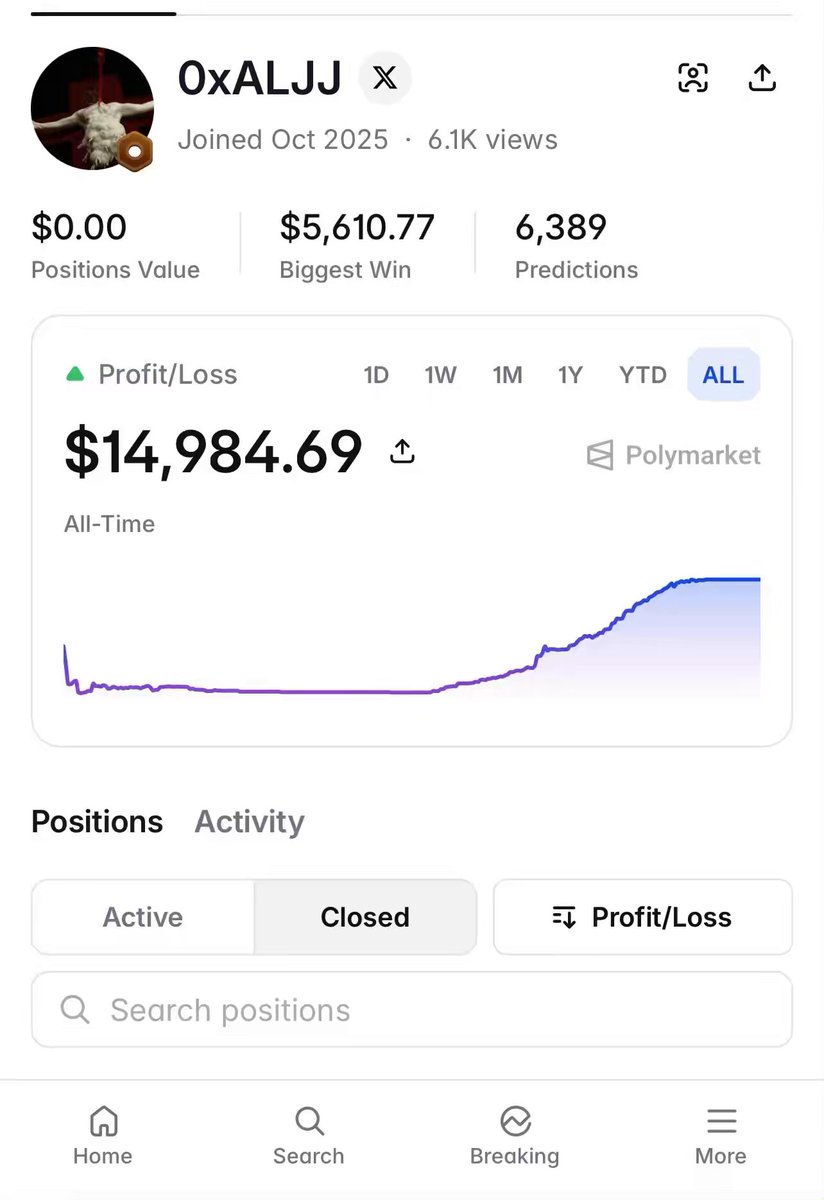Image resolution: width=824 pixels, height=1200 pixels.
Task: Select the Positions tab
Action: coord(97,822)
